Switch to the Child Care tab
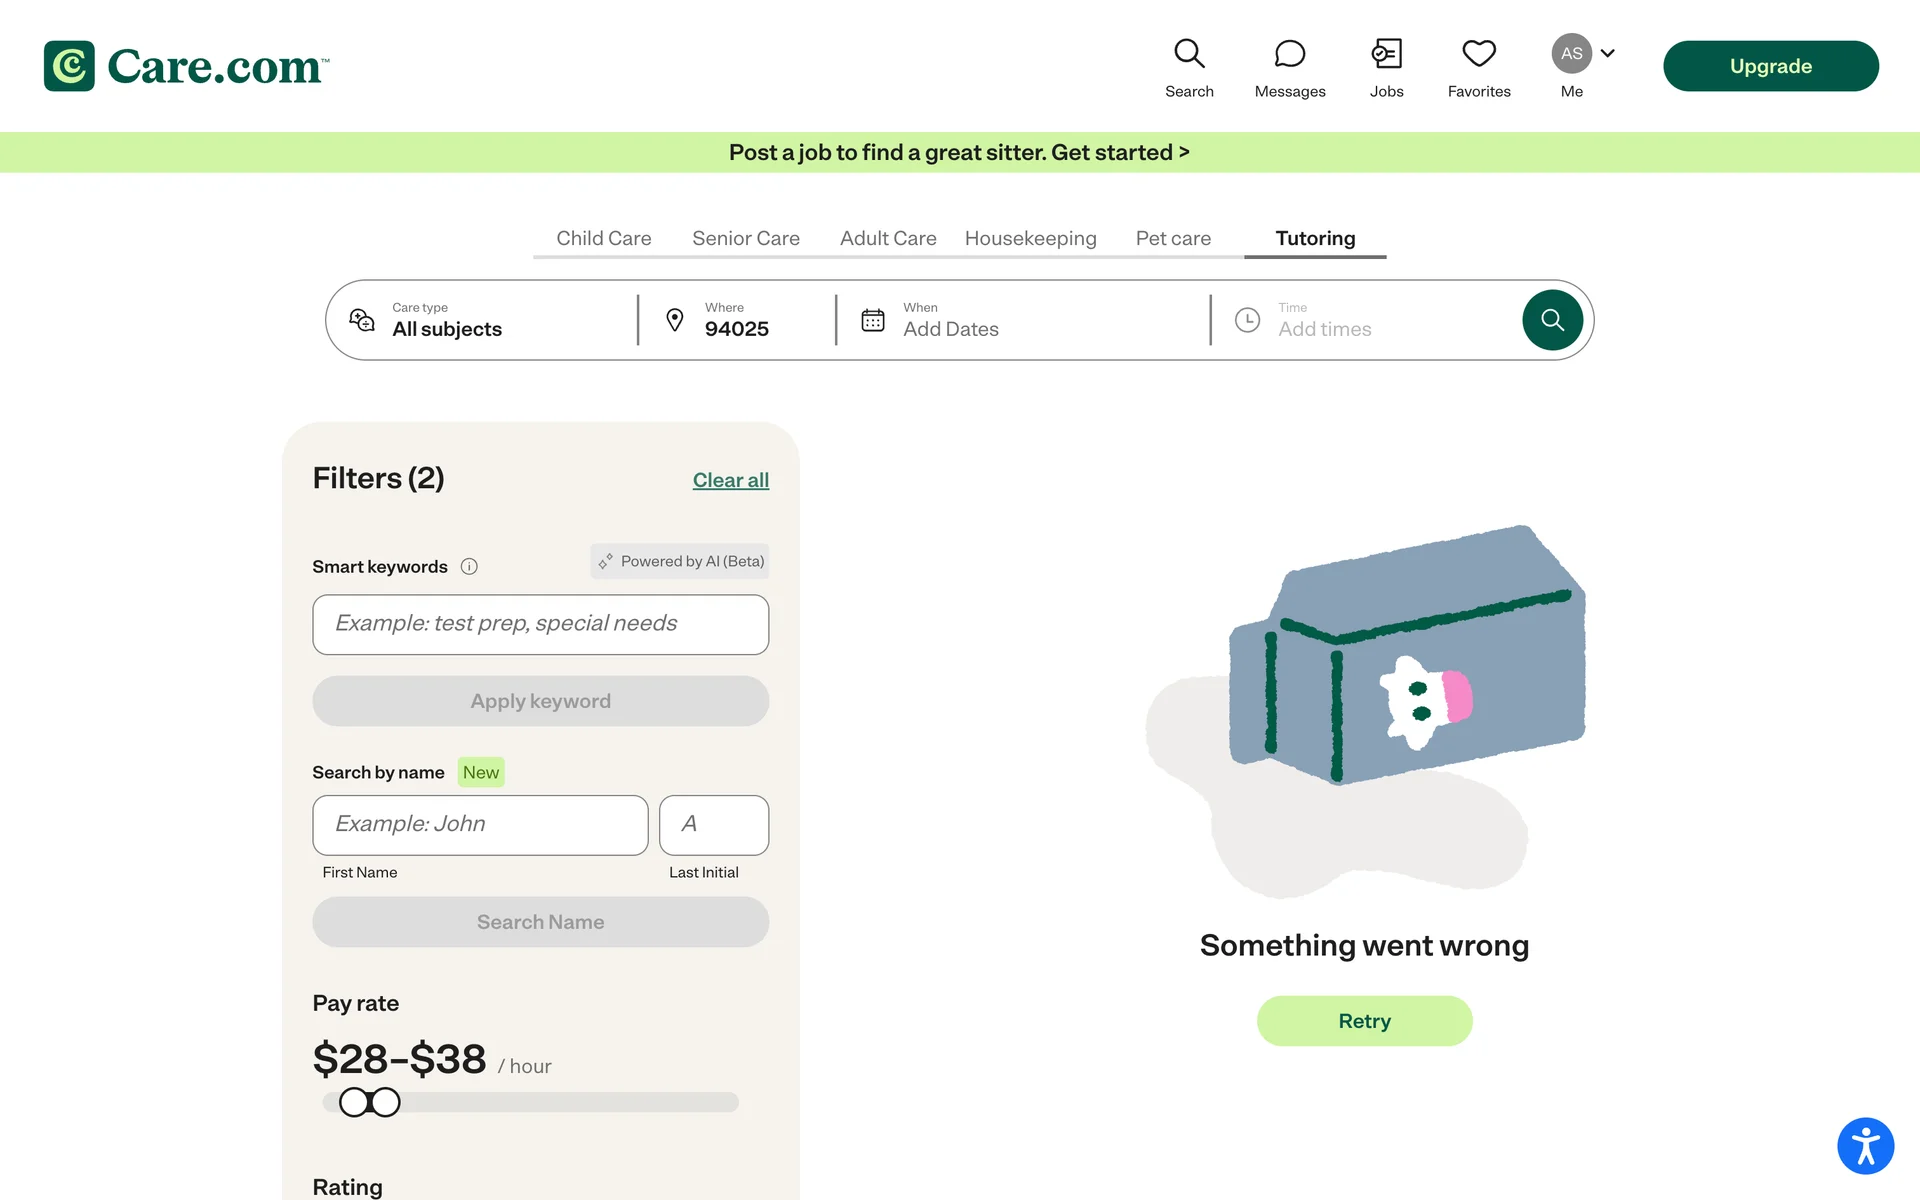The height and width of the screenshot is (1200, 1920). coord(603,238)
